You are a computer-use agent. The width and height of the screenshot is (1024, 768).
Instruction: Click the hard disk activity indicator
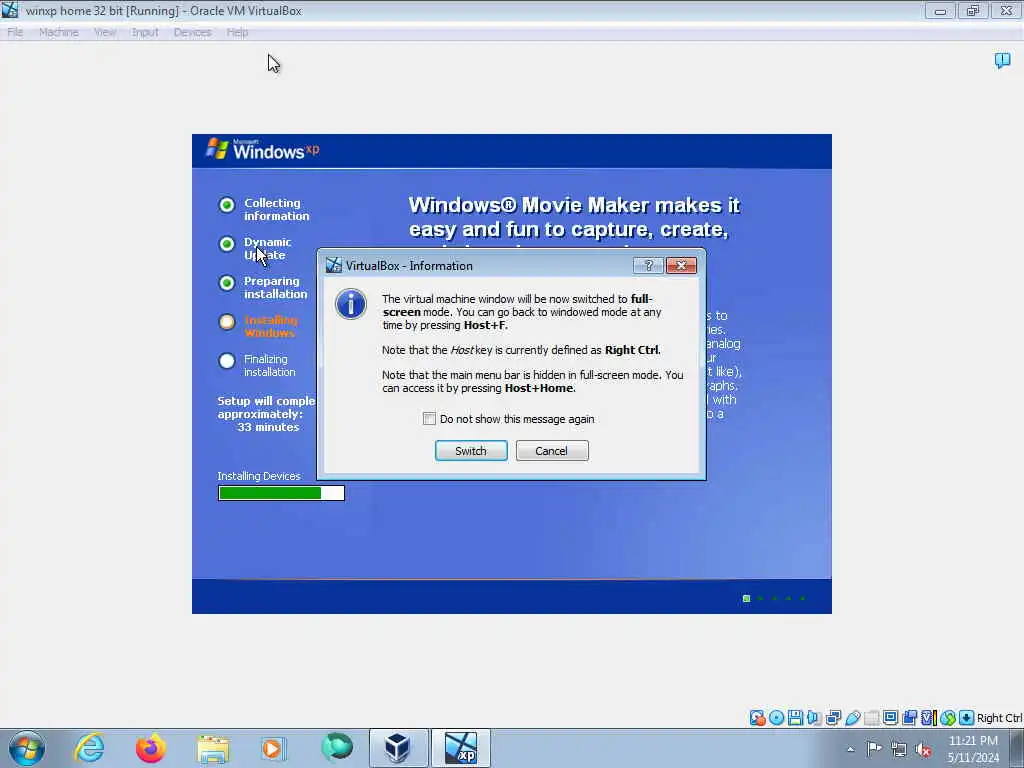(757, 718)
